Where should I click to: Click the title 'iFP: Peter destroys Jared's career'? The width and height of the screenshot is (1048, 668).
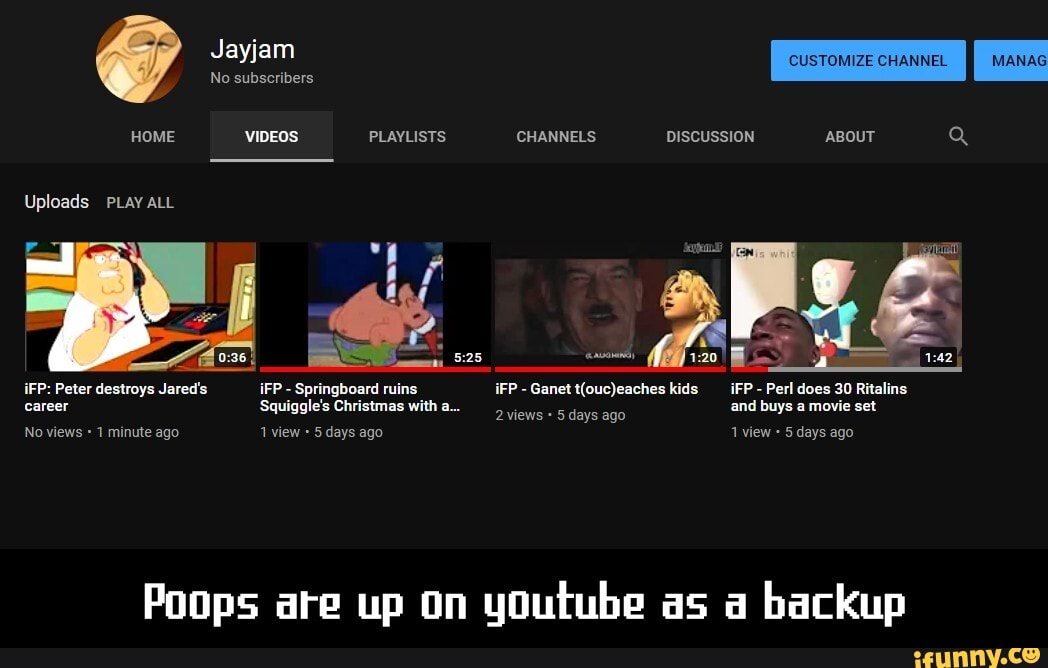coord(116,397)
